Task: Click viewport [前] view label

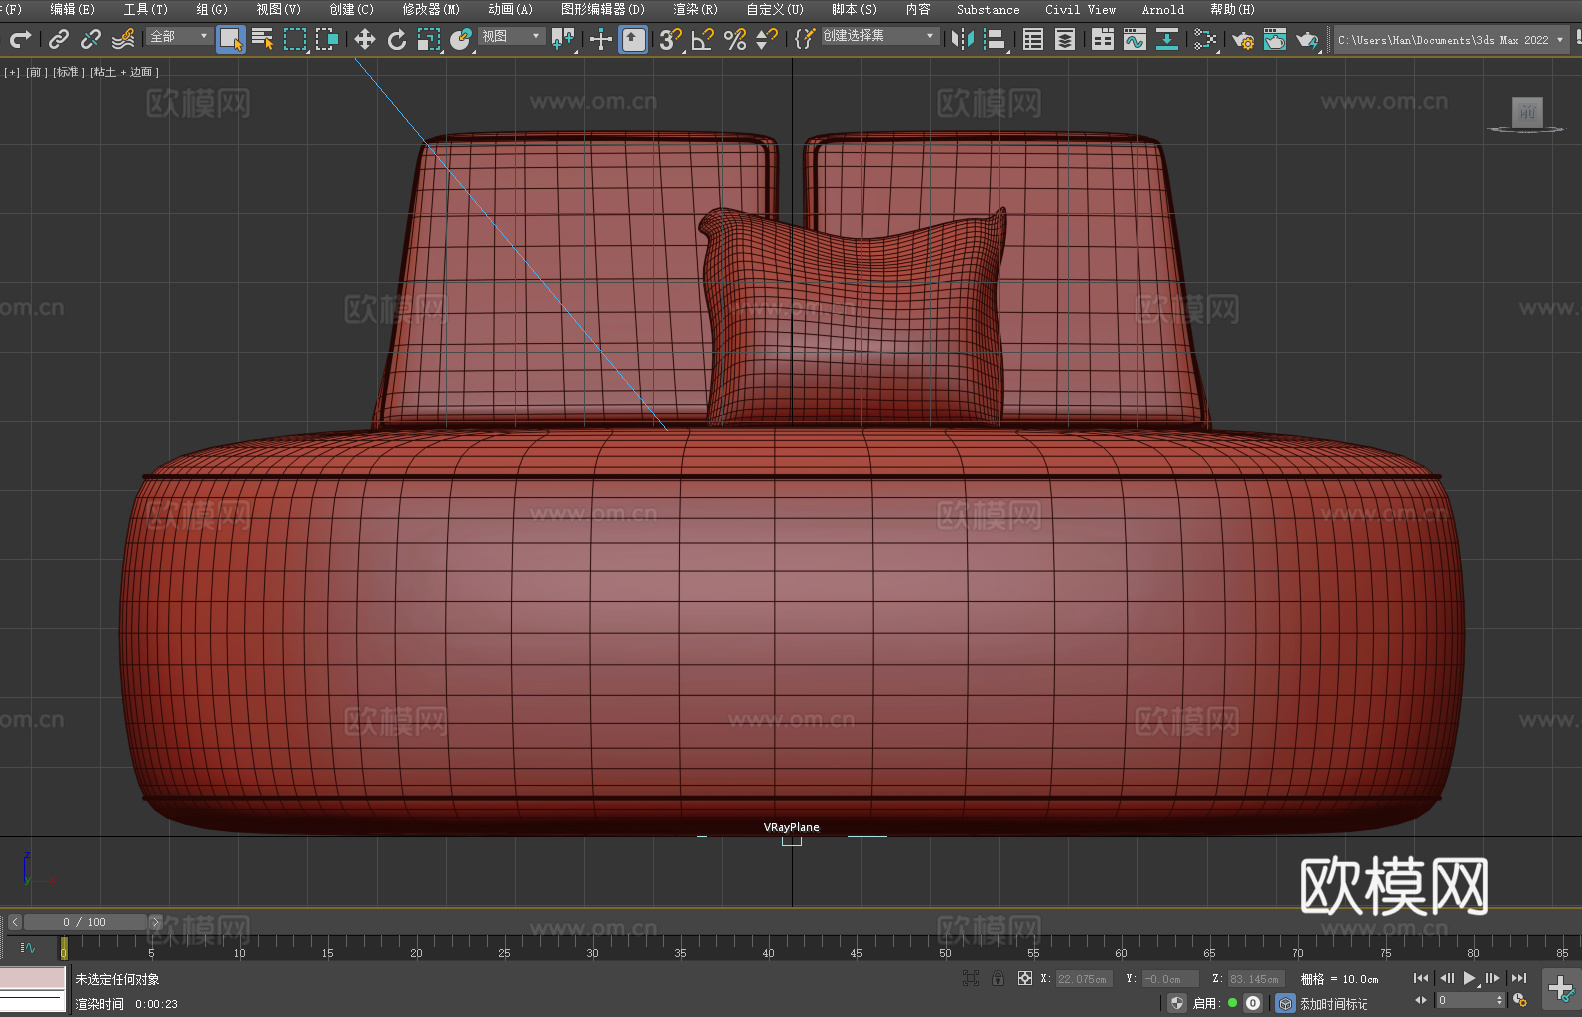Action: pyautogui.click(x=35, y=72)
